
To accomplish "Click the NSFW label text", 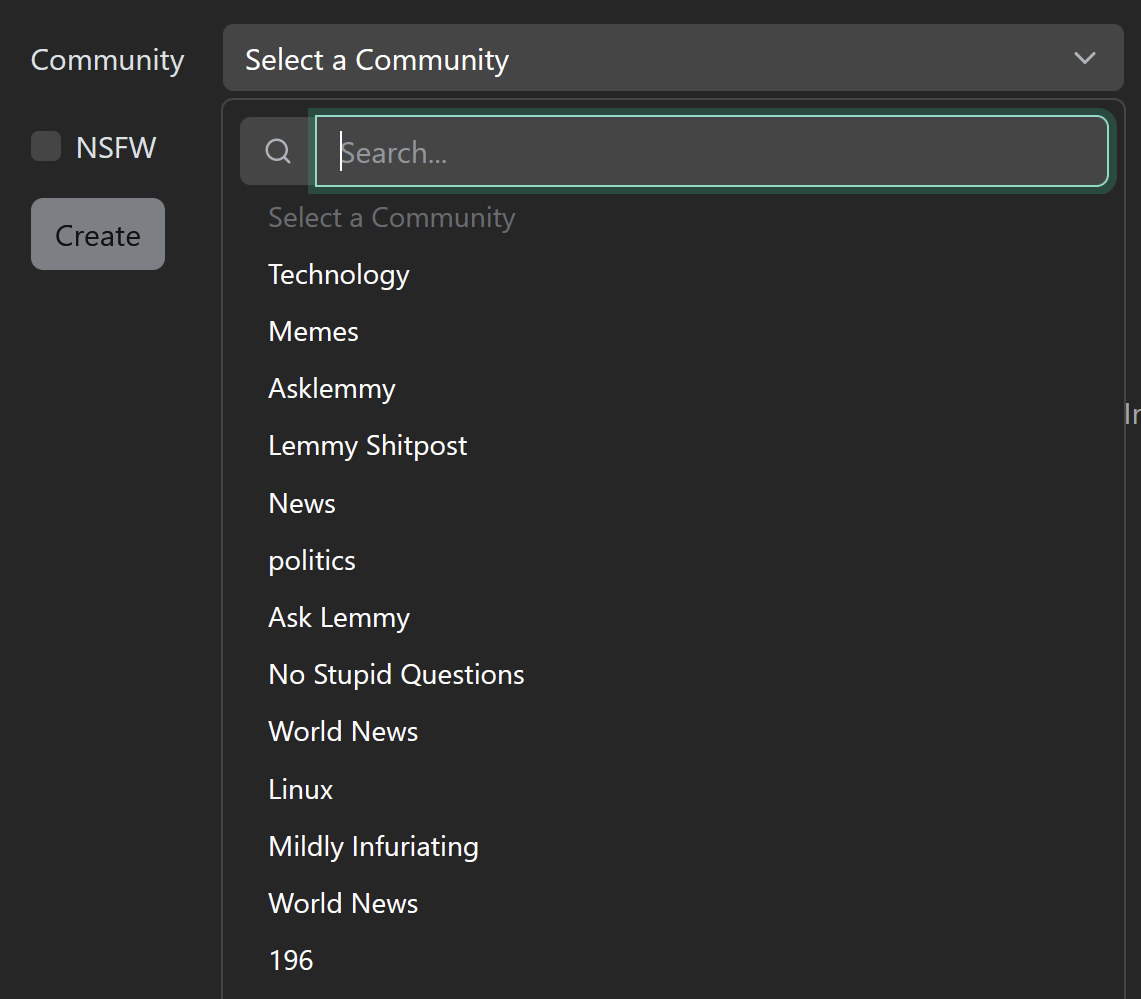I will tap(116, 148).
